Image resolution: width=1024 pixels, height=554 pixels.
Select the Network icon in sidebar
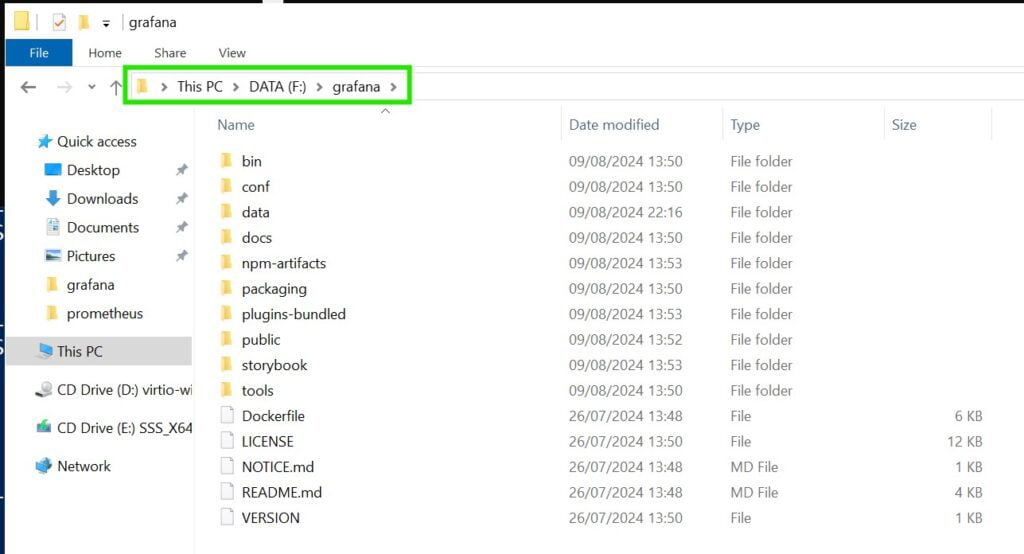(44, 466)
